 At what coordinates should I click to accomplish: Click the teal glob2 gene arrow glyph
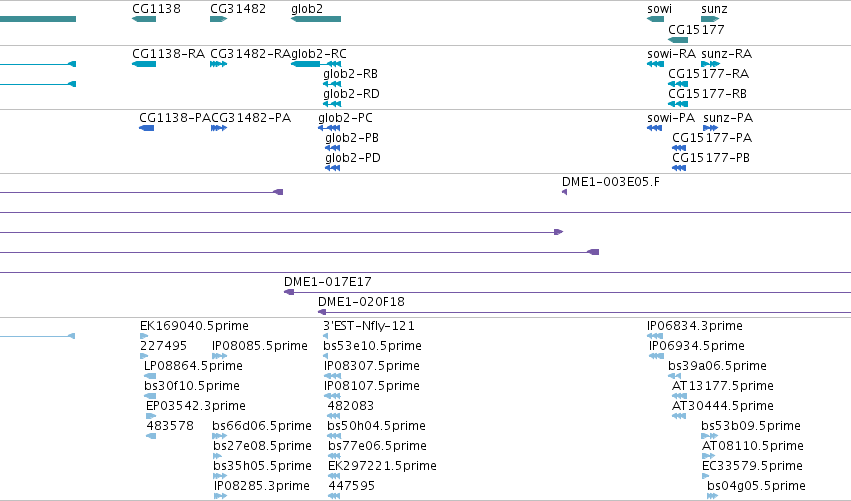[316, 19]
